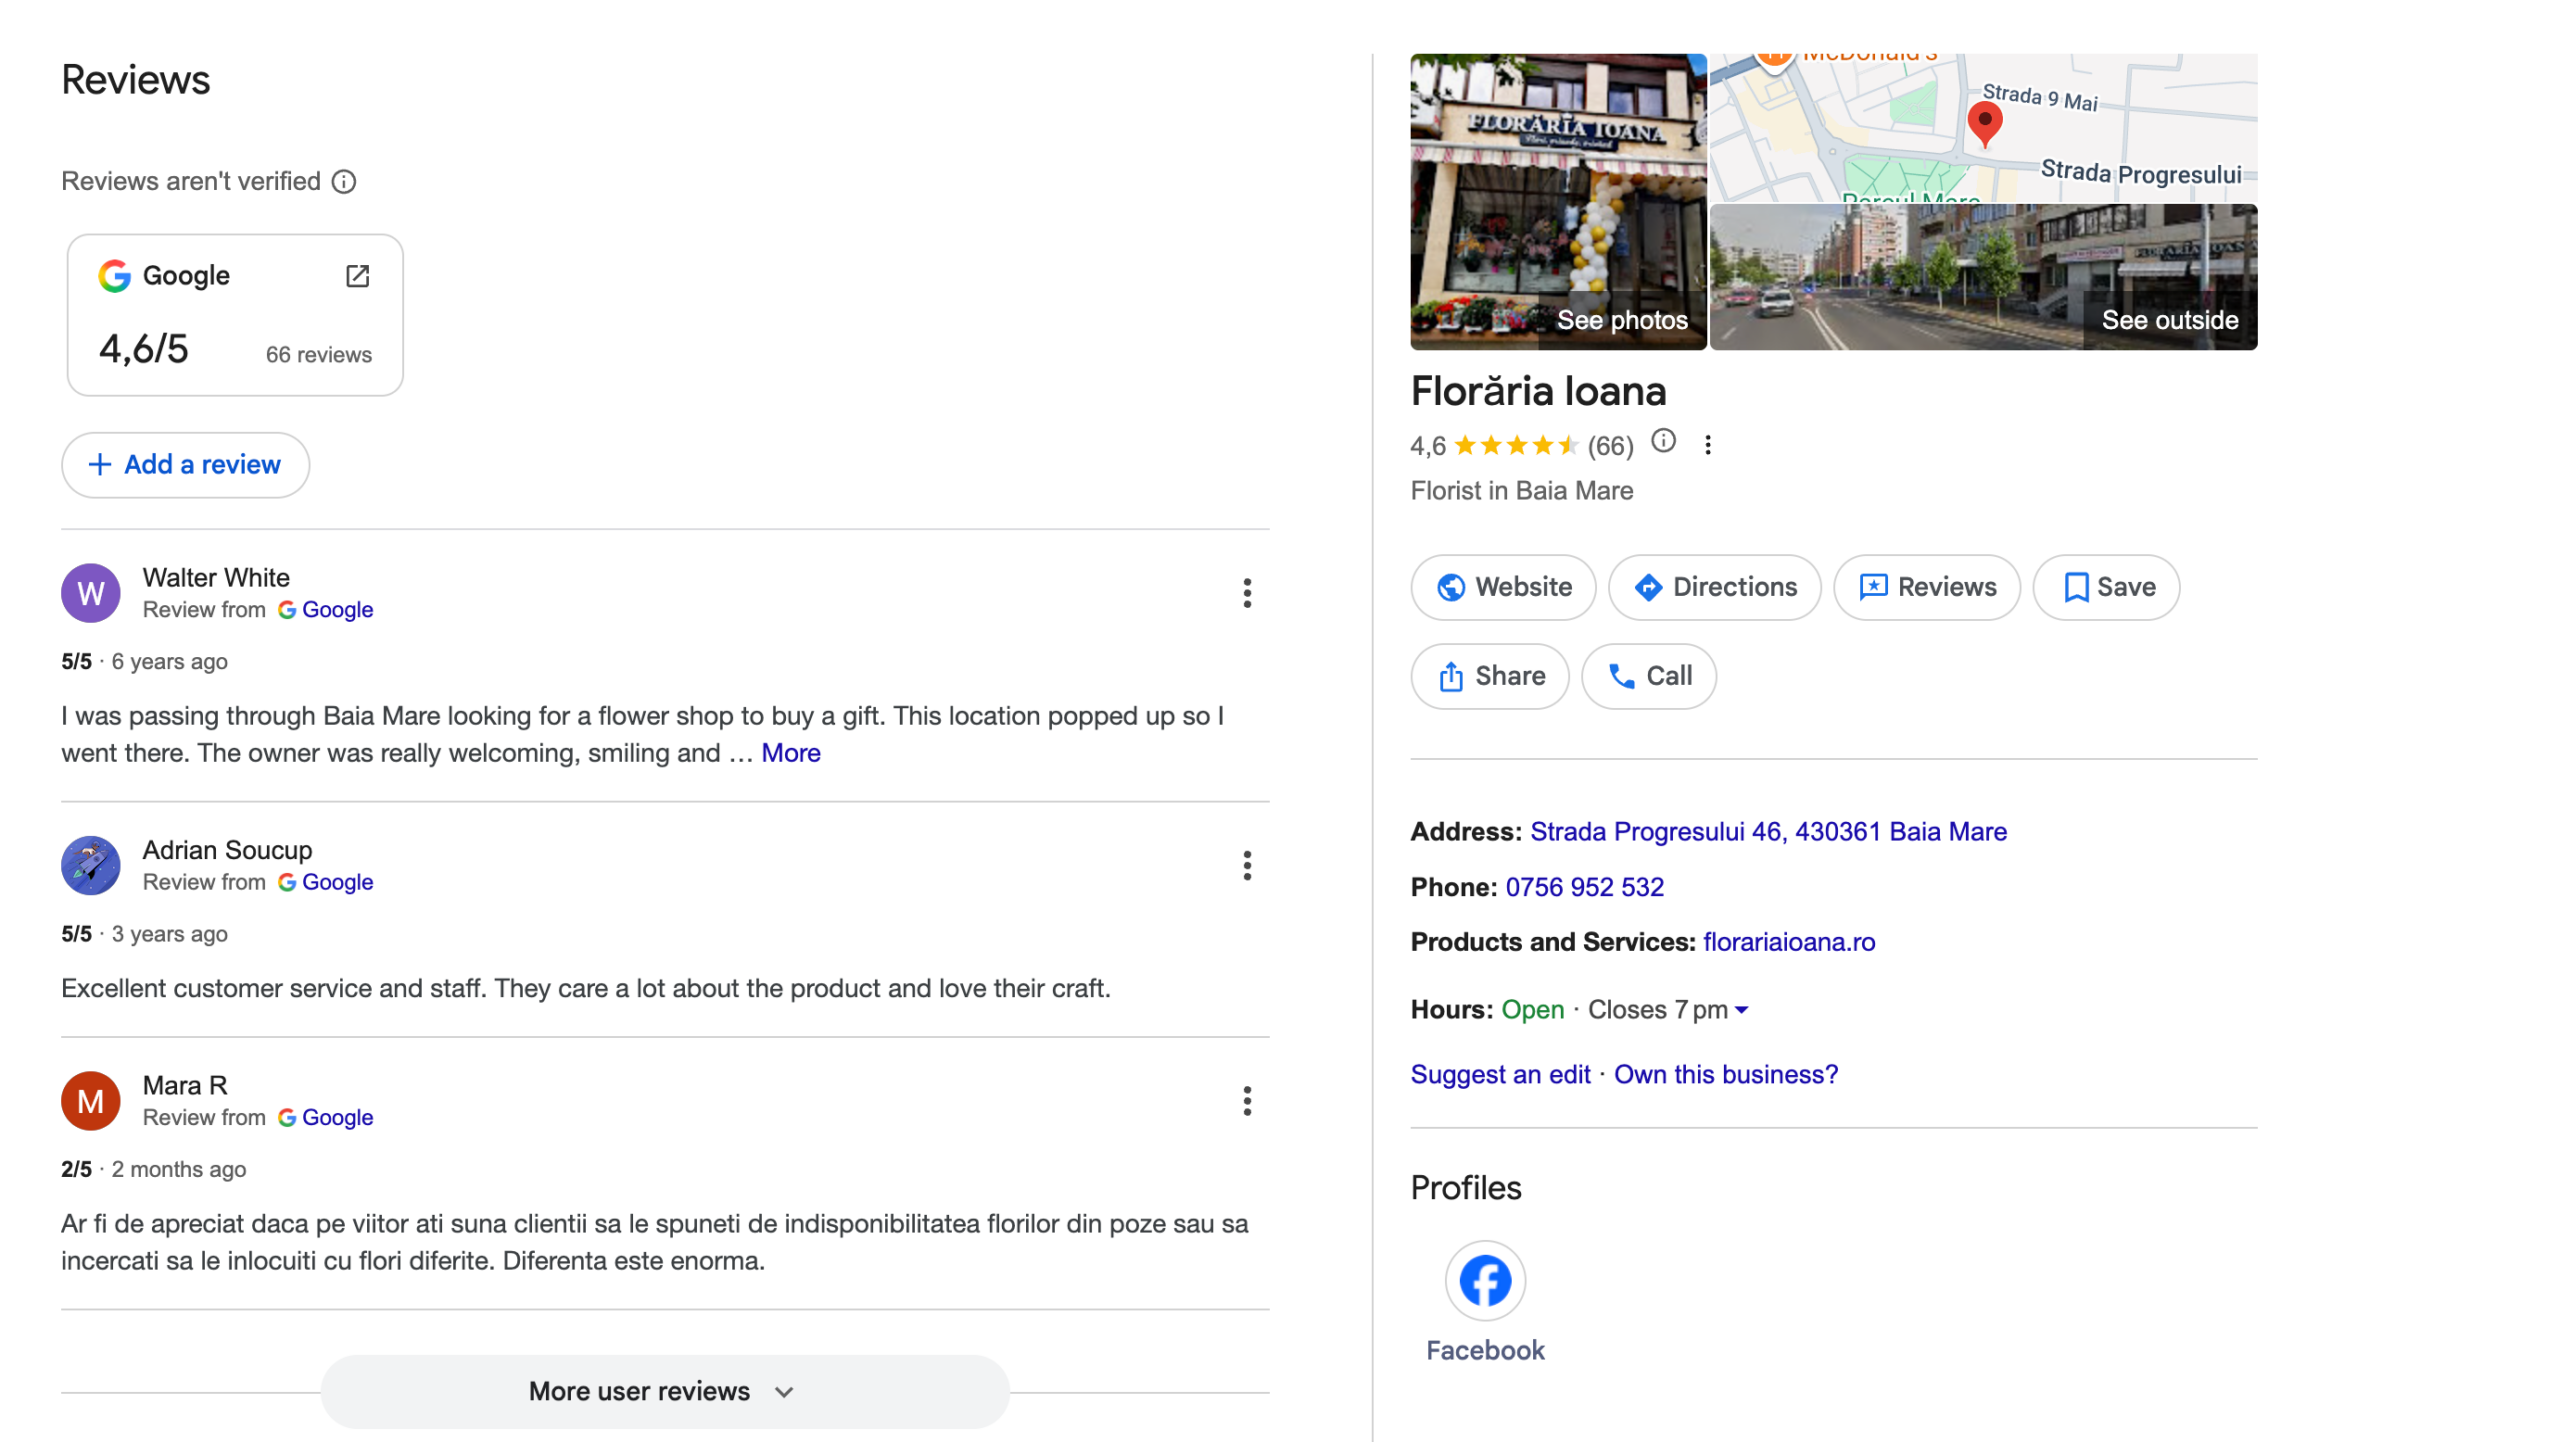Image resolution: width=2560 pixels, height=1442 pixels.
Task: Expand the opening hours dropdown arrow
Action: [1742, 1010]
